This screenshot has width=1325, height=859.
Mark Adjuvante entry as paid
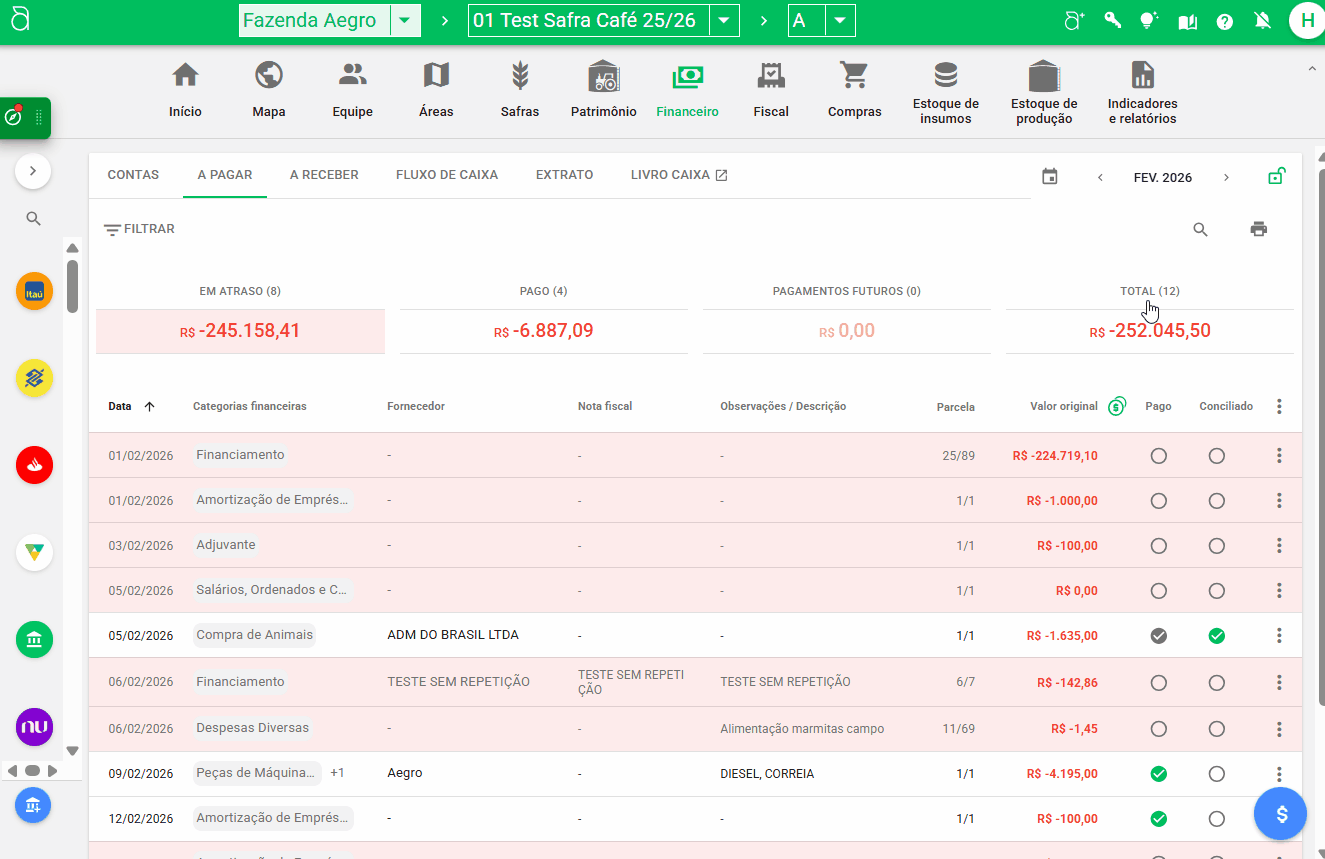coord(1158,546)
